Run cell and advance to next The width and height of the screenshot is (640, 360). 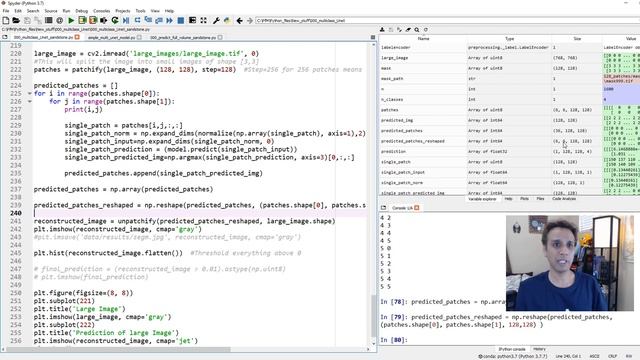coord(93,20)
